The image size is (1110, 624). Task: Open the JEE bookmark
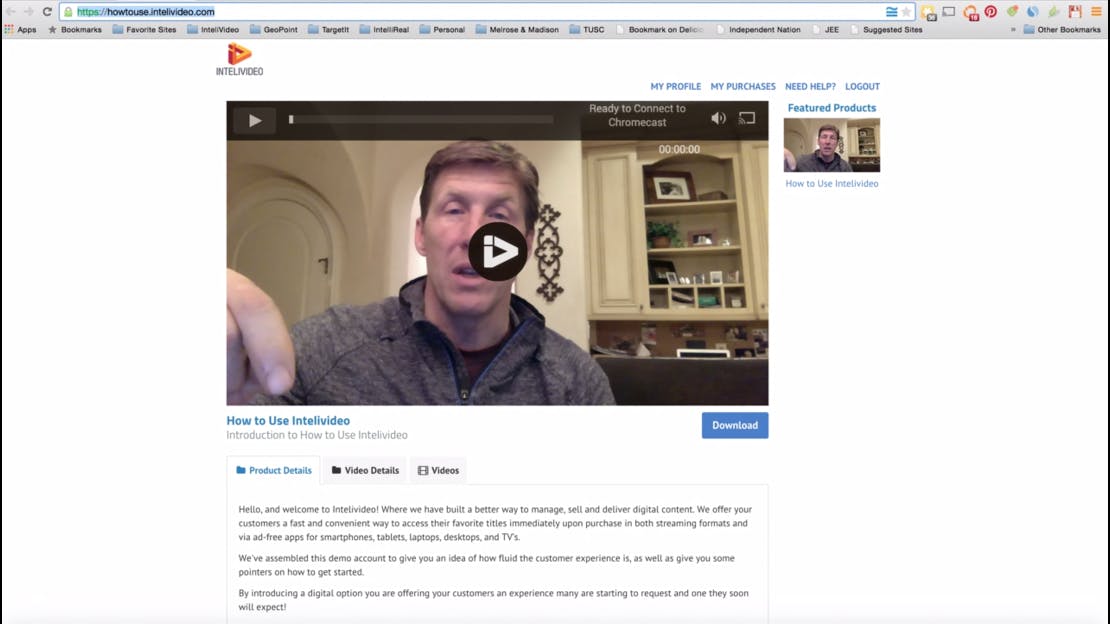825,30
